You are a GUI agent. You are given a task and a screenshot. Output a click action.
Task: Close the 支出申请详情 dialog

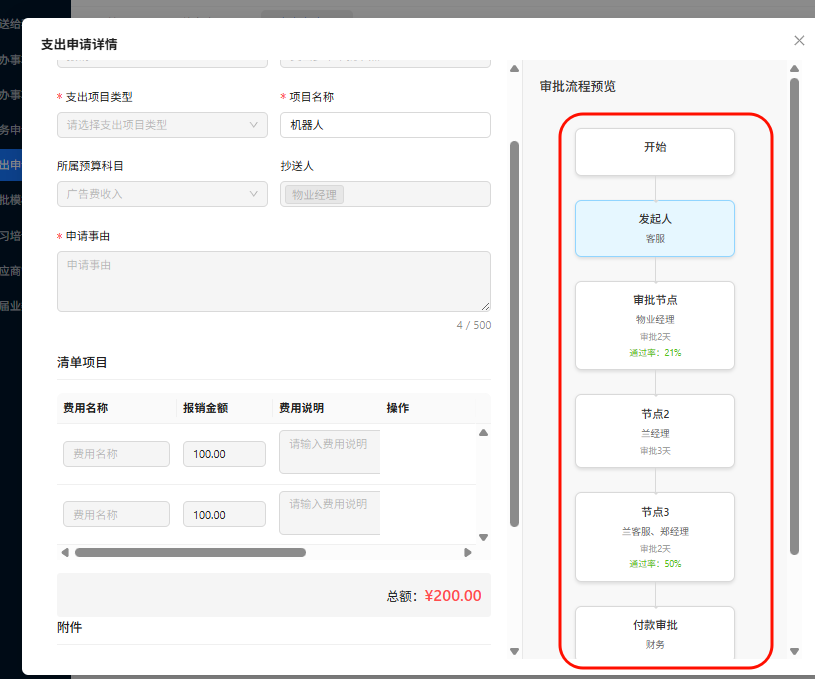tap(799, 41)
